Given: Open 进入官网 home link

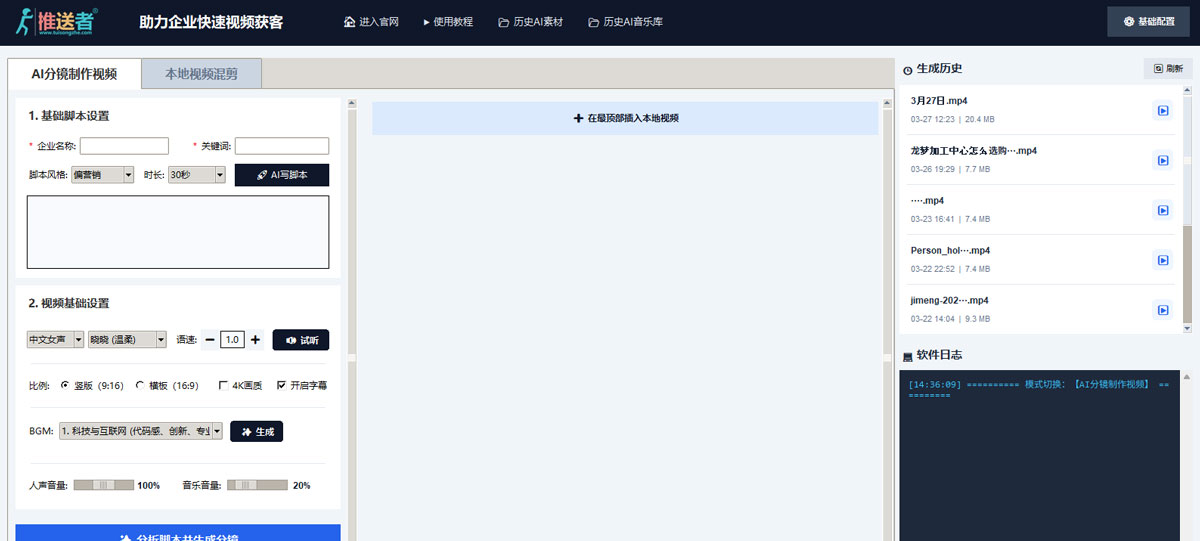Looking at the screenshot, I should coord(371,21).
